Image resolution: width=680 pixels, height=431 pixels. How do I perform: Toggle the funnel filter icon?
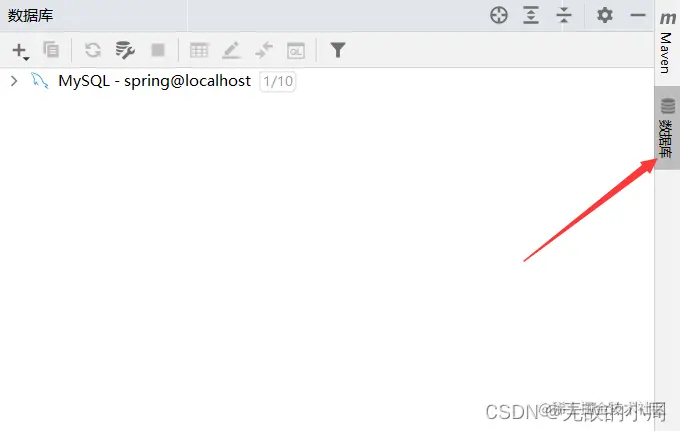(337, 50)
